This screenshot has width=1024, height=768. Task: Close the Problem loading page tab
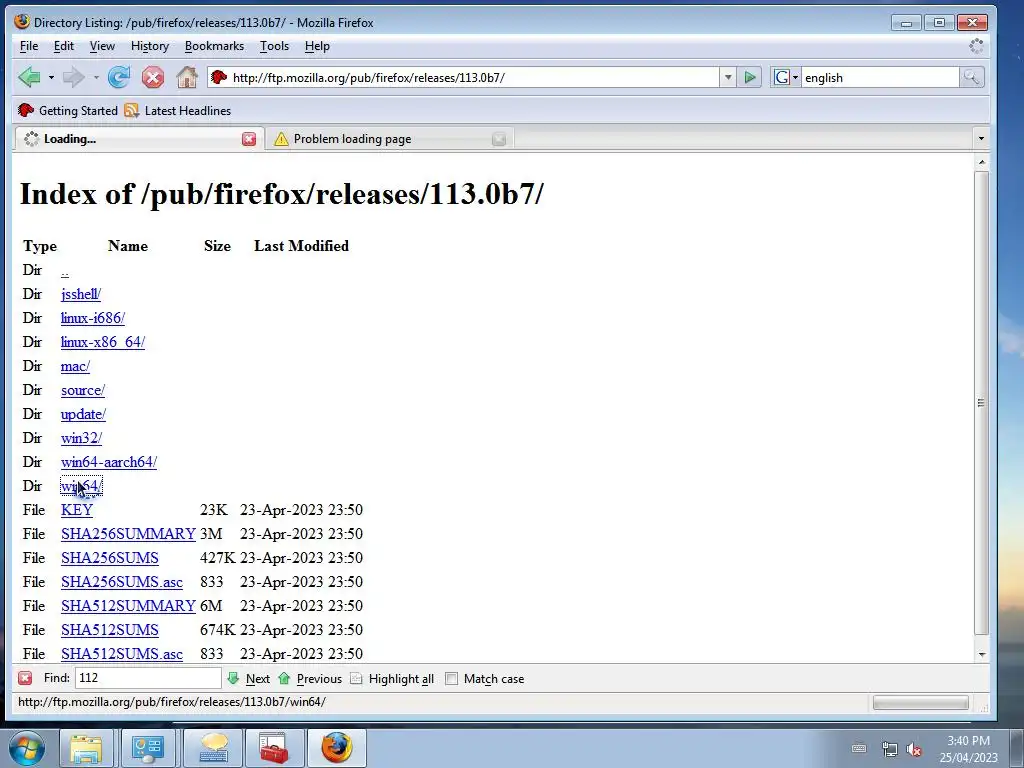click(499, 138)
